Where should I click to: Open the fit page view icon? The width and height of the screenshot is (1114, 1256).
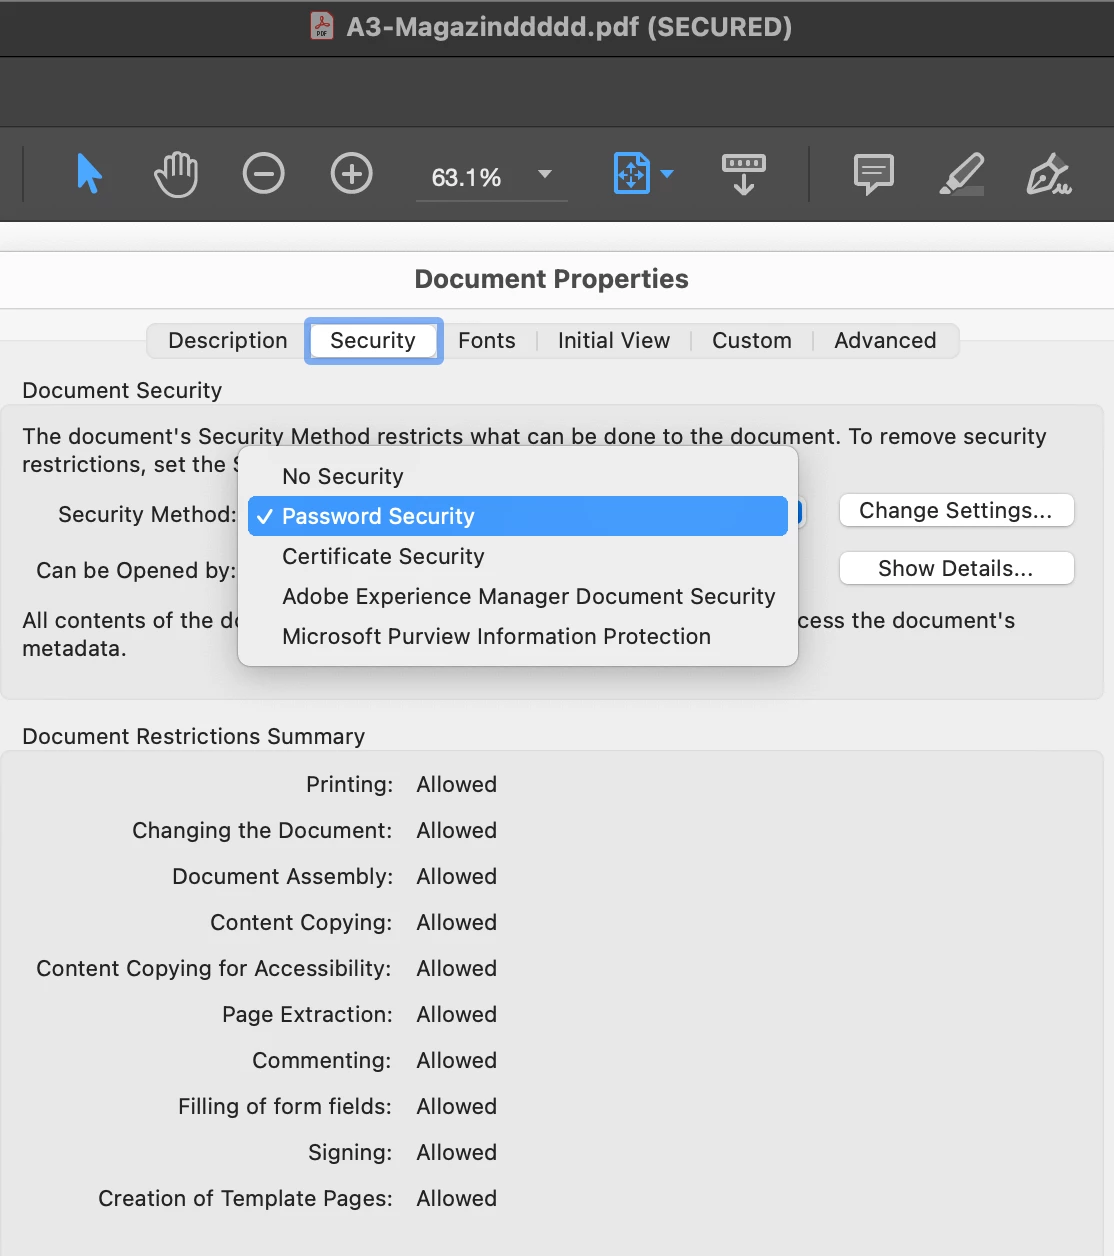(632, 174)
